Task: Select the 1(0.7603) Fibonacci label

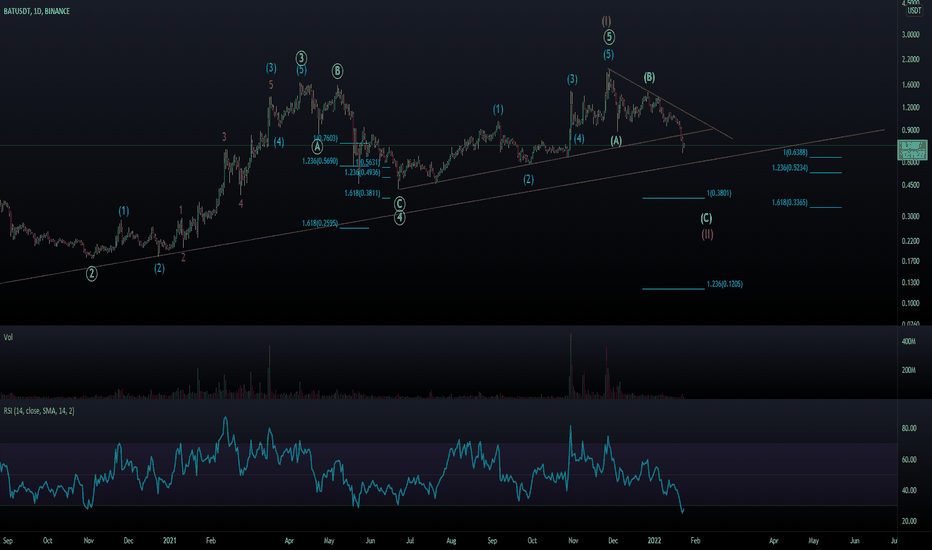Action: (326, 139)
